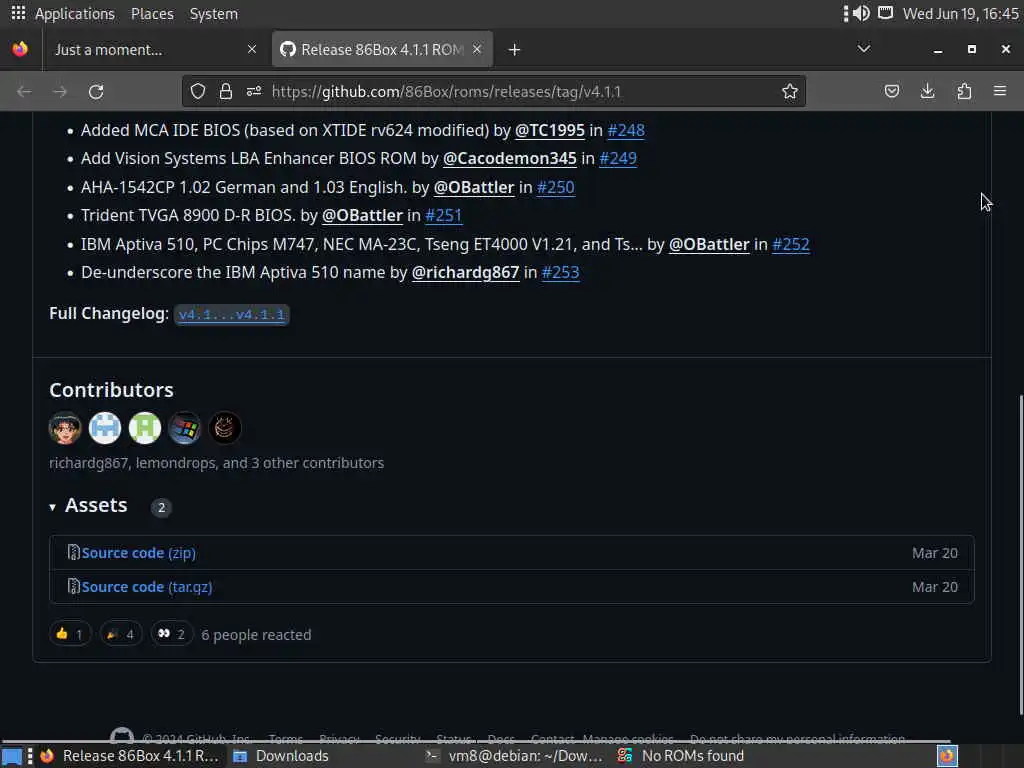1024x768 pixels.
Task: Download Source code (zip)
Action: coord(138,552)
